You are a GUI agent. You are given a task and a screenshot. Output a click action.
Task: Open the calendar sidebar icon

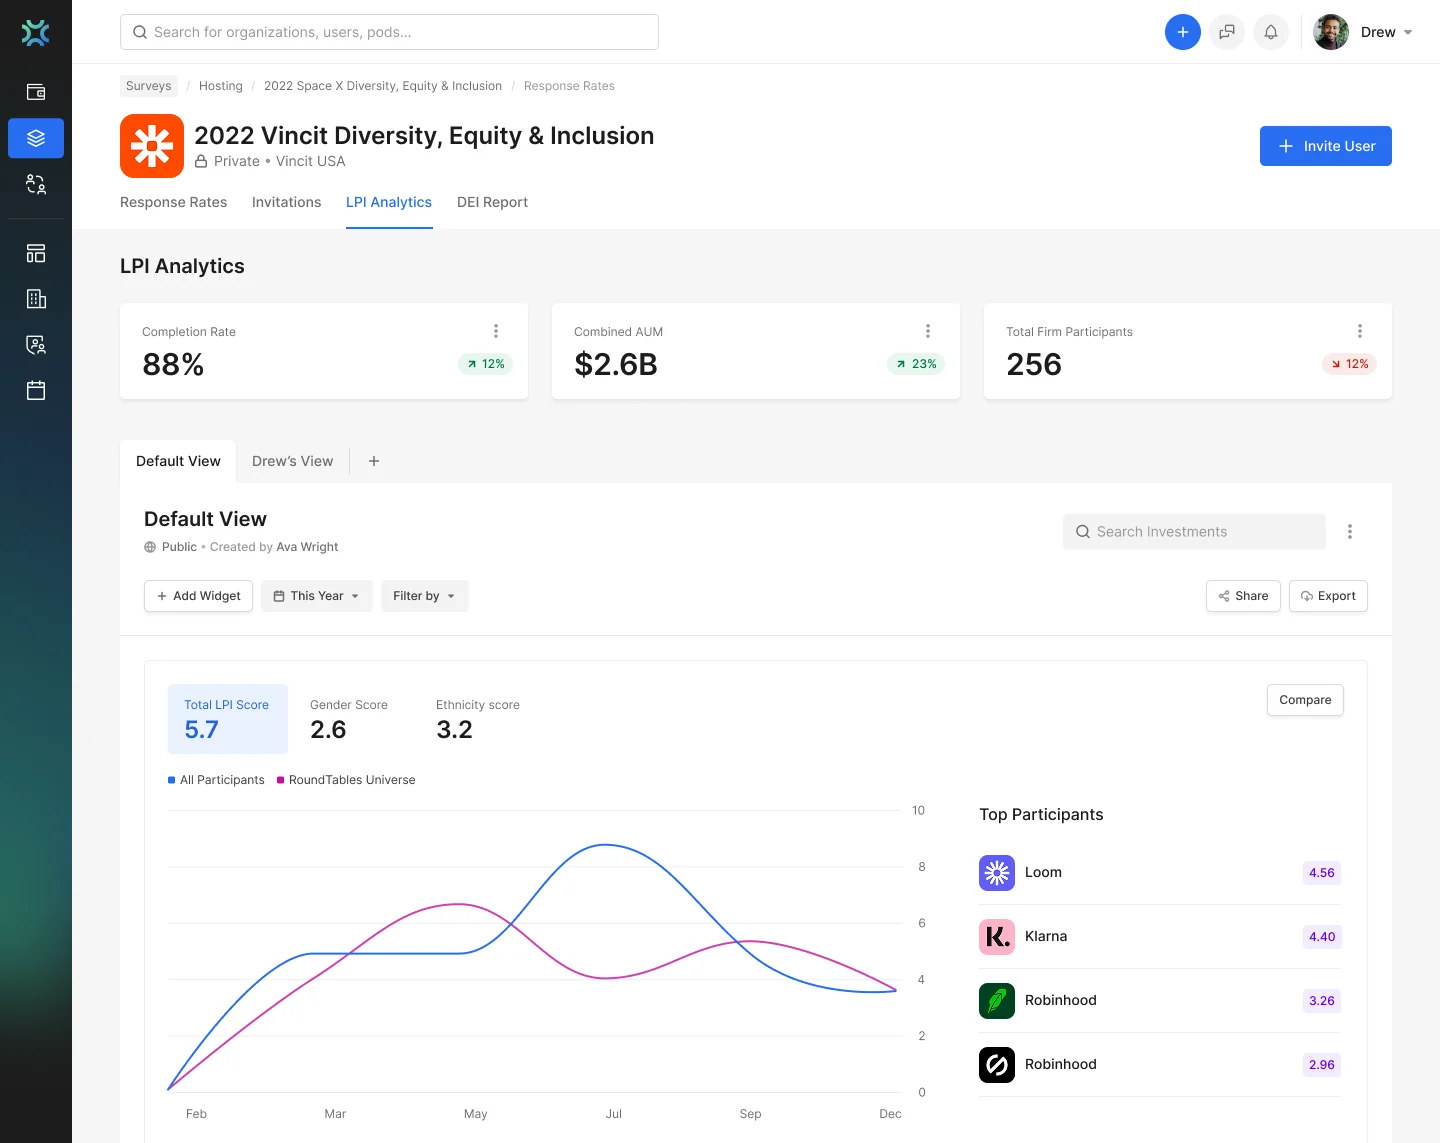pos(36,390)
